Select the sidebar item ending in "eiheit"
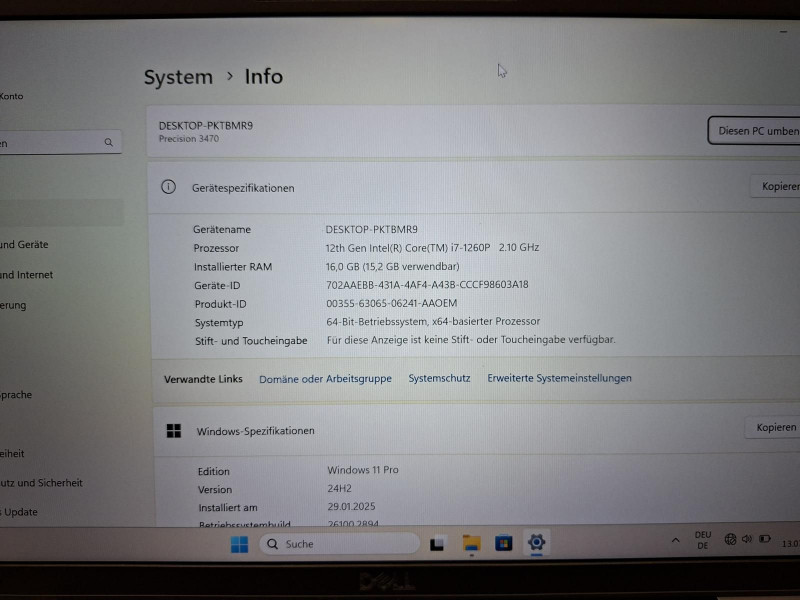 point(12,453)
